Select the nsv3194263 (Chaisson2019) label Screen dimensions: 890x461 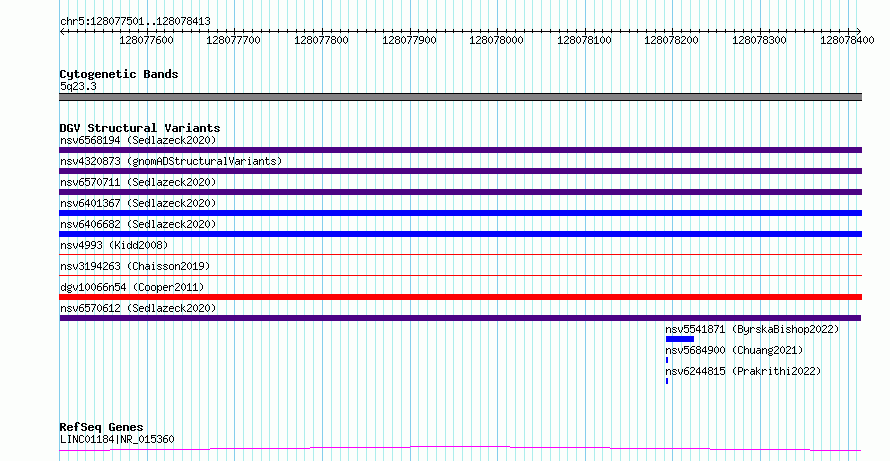click(x=135, y=266)
